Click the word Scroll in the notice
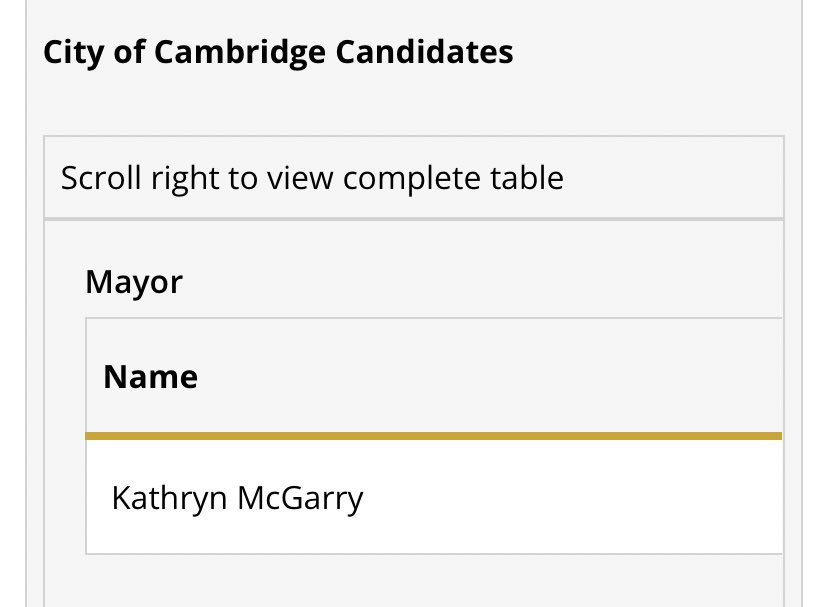The width and height of the screenshot is (827, 607). click(x=101, y=178)
